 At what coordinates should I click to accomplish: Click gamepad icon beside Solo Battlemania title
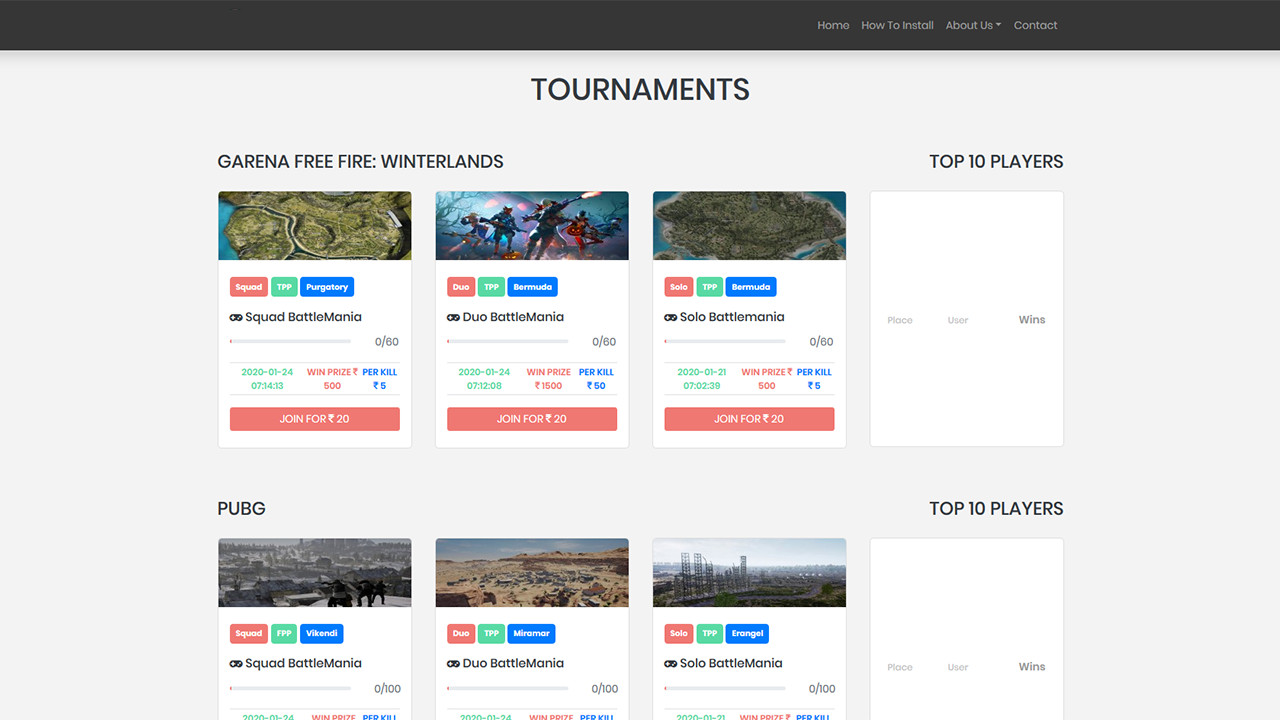click(671, 317)
